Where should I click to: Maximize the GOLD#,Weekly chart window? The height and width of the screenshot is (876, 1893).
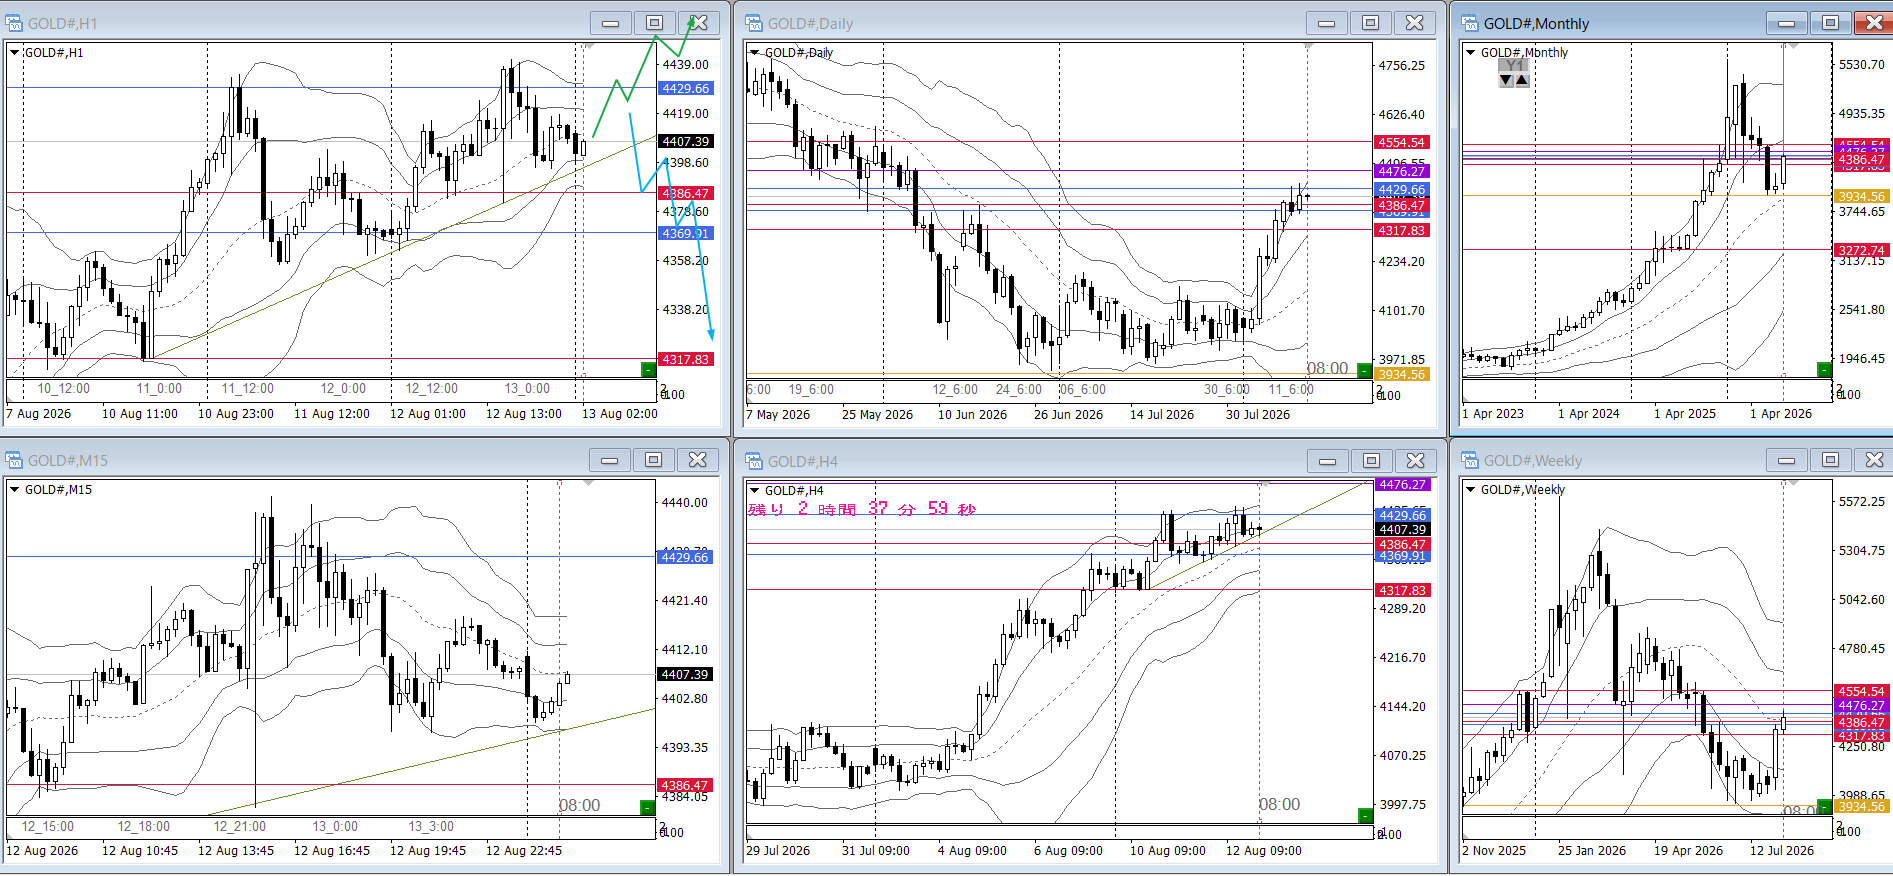click(1830, 460)
